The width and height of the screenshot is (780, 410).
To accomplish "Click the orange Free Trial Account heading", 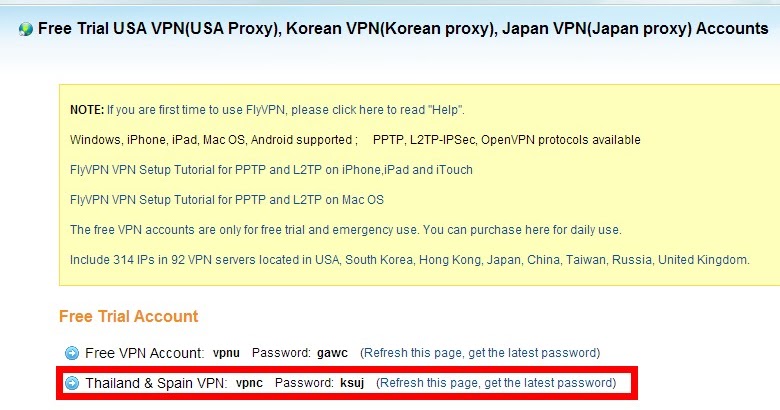I will pos(128,316).
